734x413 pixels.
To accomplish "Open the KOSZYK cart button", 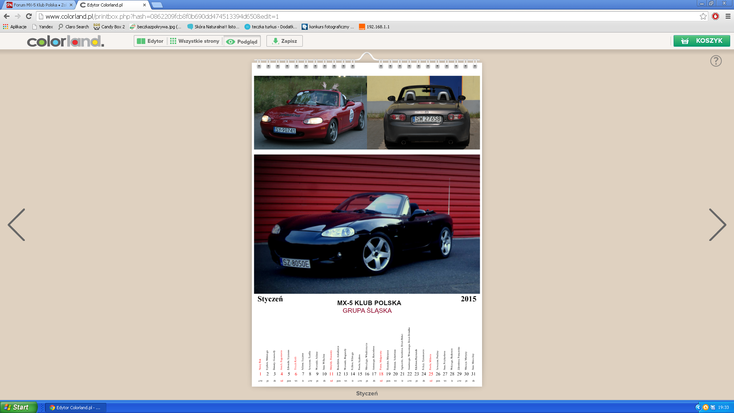I will (x=702, y=41).
